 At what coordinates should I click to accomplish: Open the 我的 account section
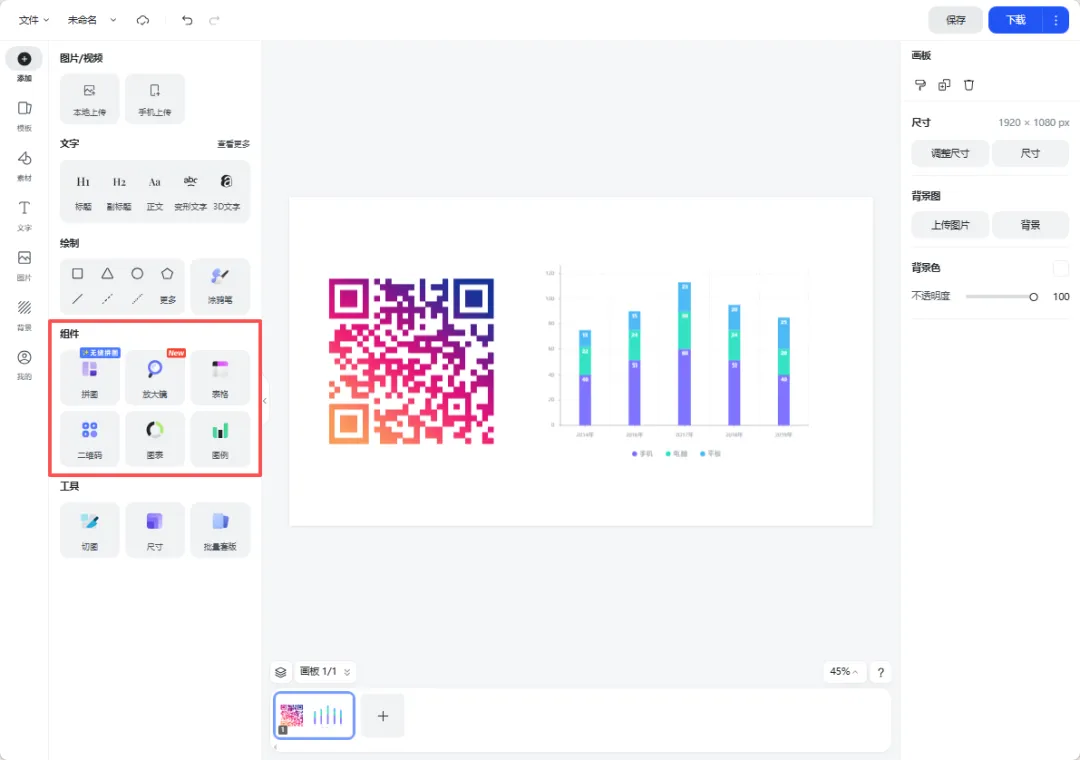24,364
